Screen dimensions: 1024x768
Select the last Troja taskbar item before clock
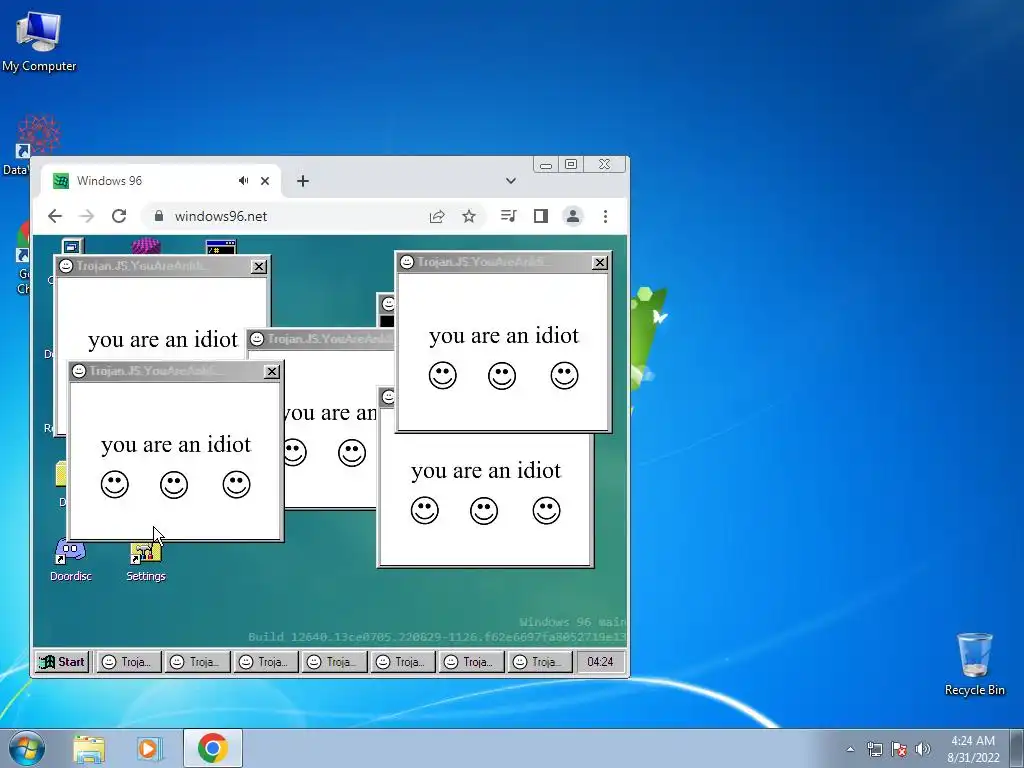[539, 662]
